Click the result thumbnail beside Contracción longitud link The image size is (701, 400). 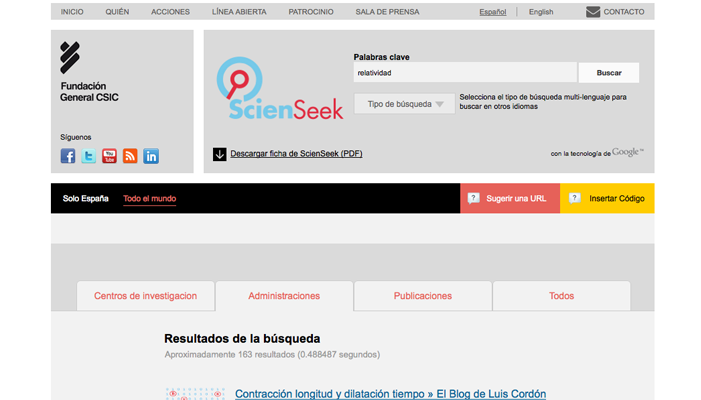click(x=195, y=394)
